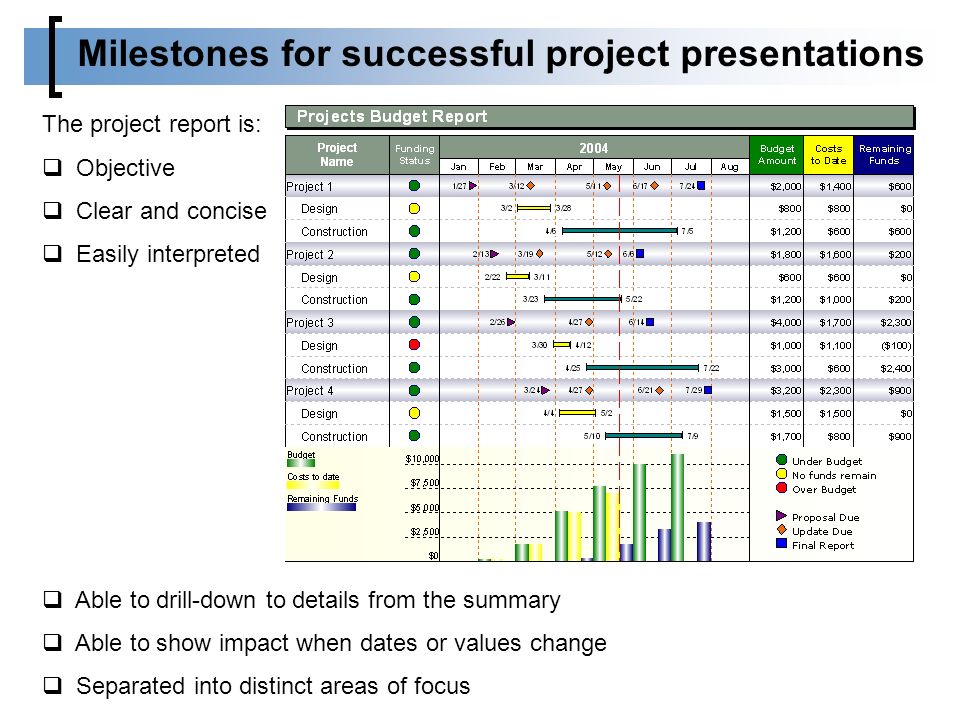Click Project 1 Design yellow status circle
Screen dimensions: 960x720
(414, 208)
